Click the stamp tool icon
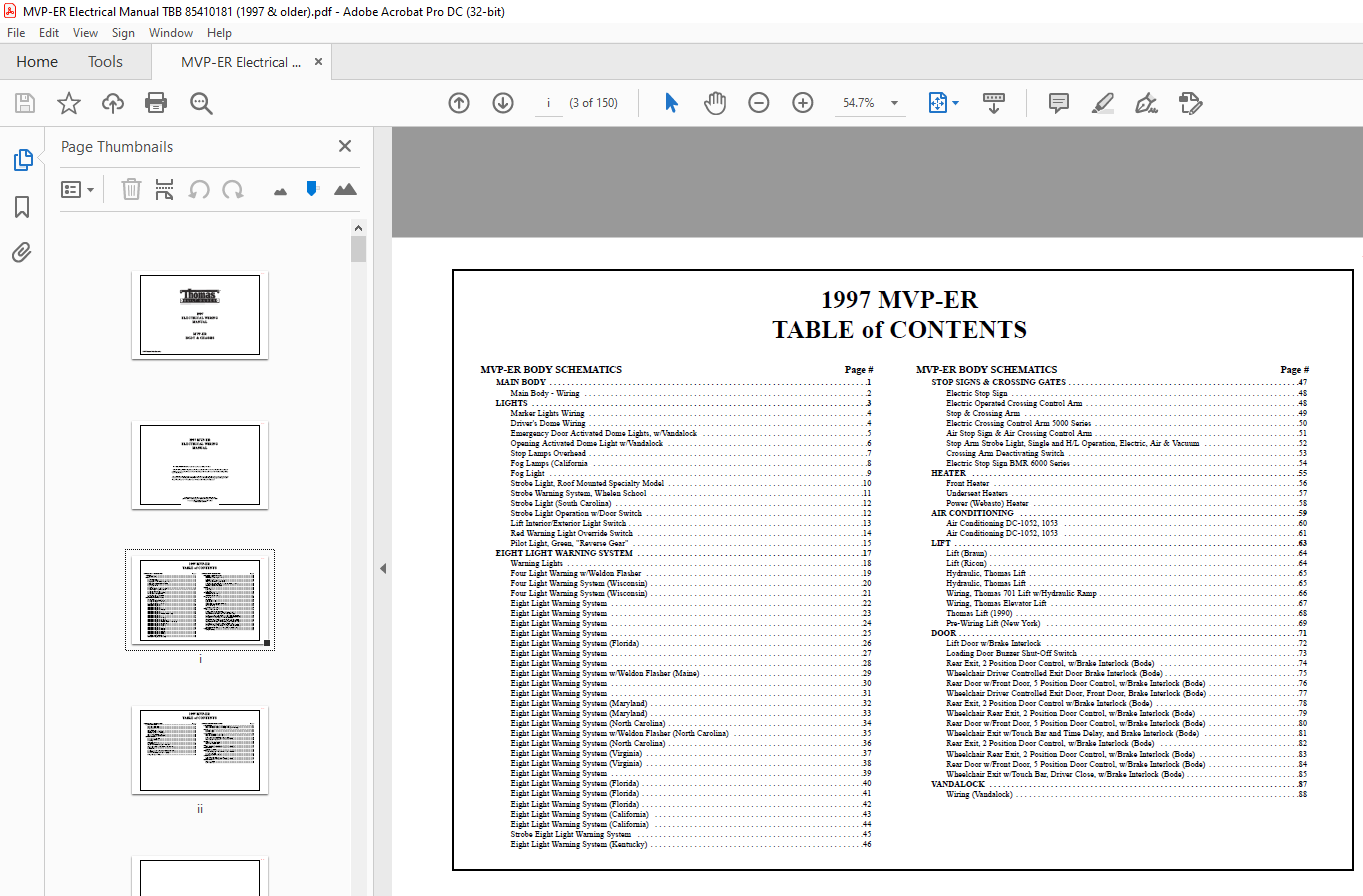This screenshot has height=896, width=1363. pos(1190,103)
